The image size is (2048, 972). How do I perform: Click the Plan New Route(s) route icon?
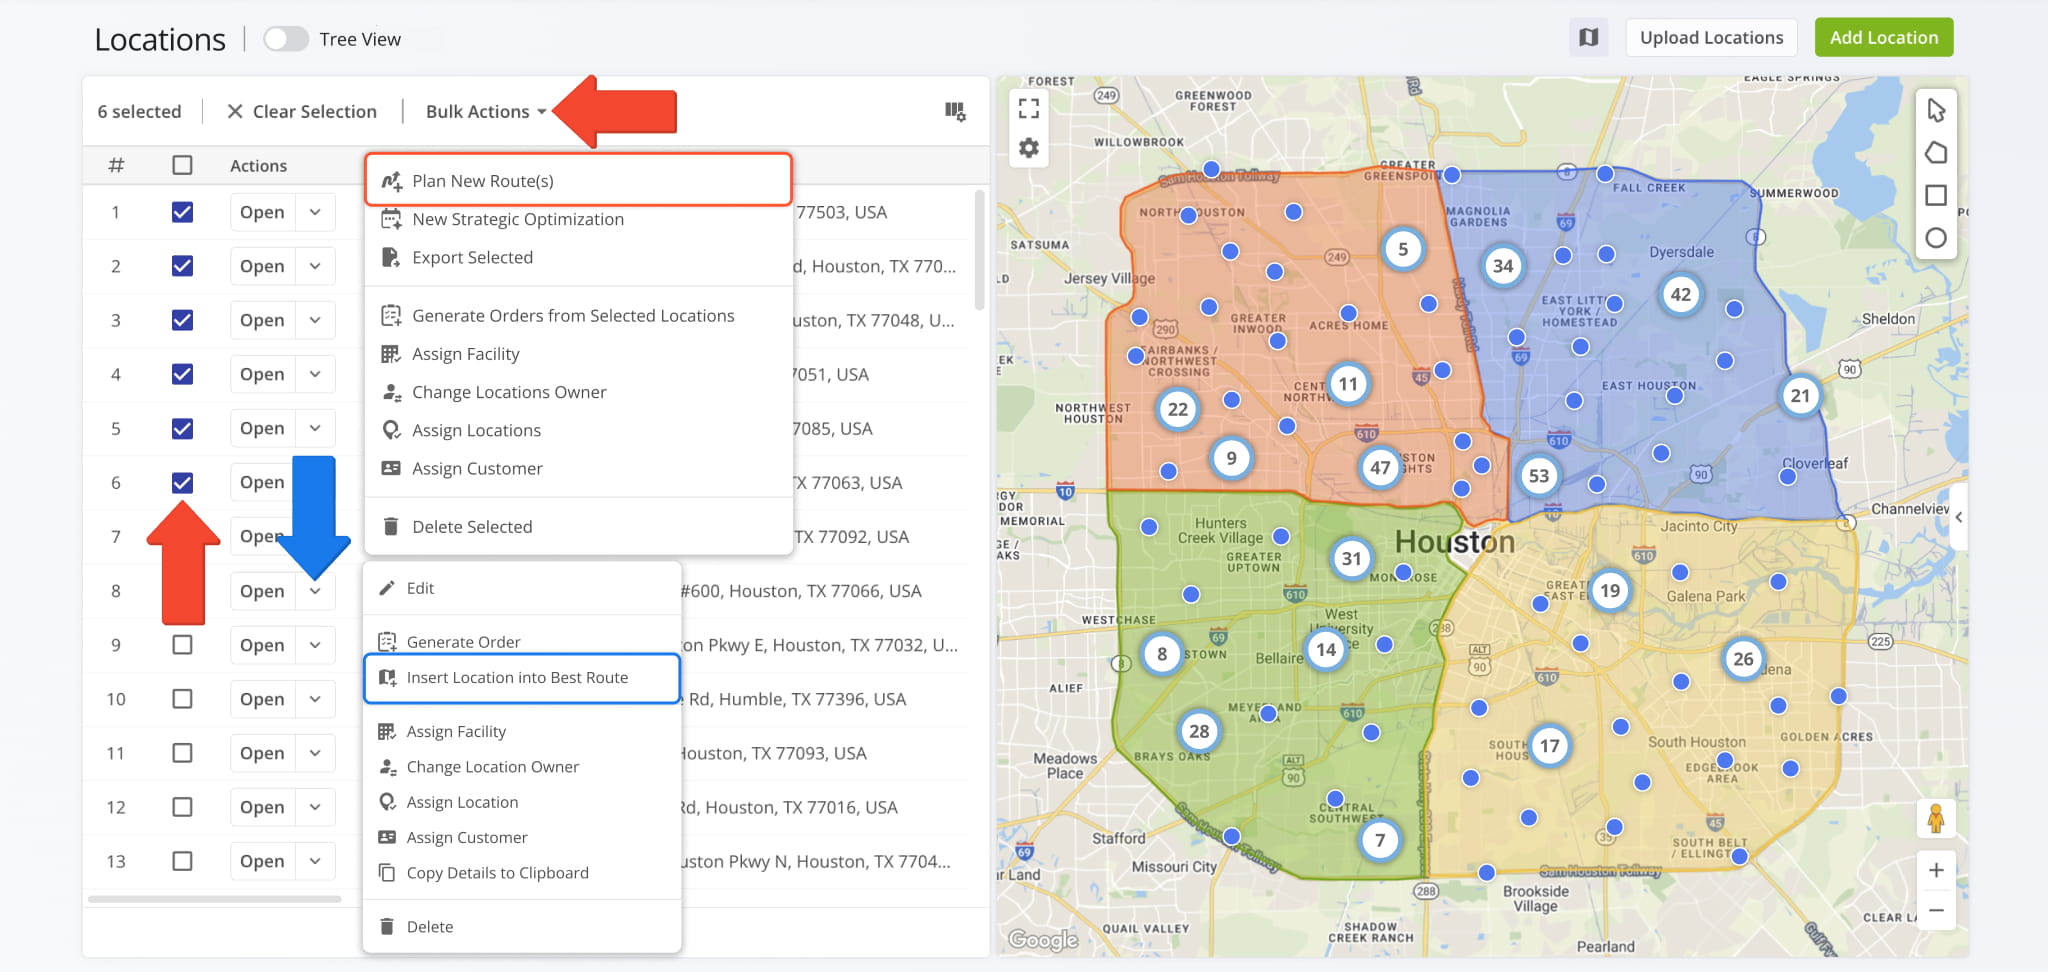click(391, 181)
